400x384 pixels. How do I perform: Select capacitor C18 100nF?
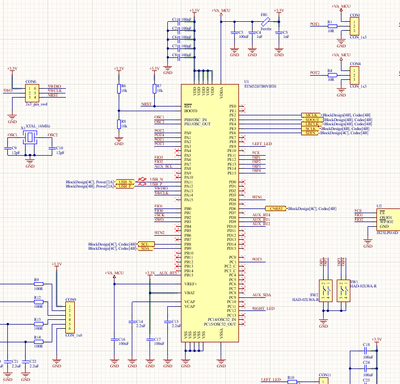(366, 351)
